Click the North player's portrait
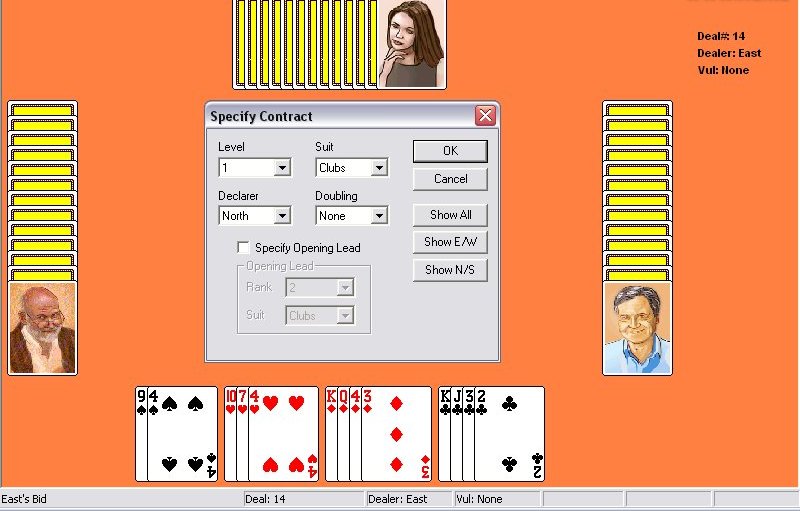 411,44
